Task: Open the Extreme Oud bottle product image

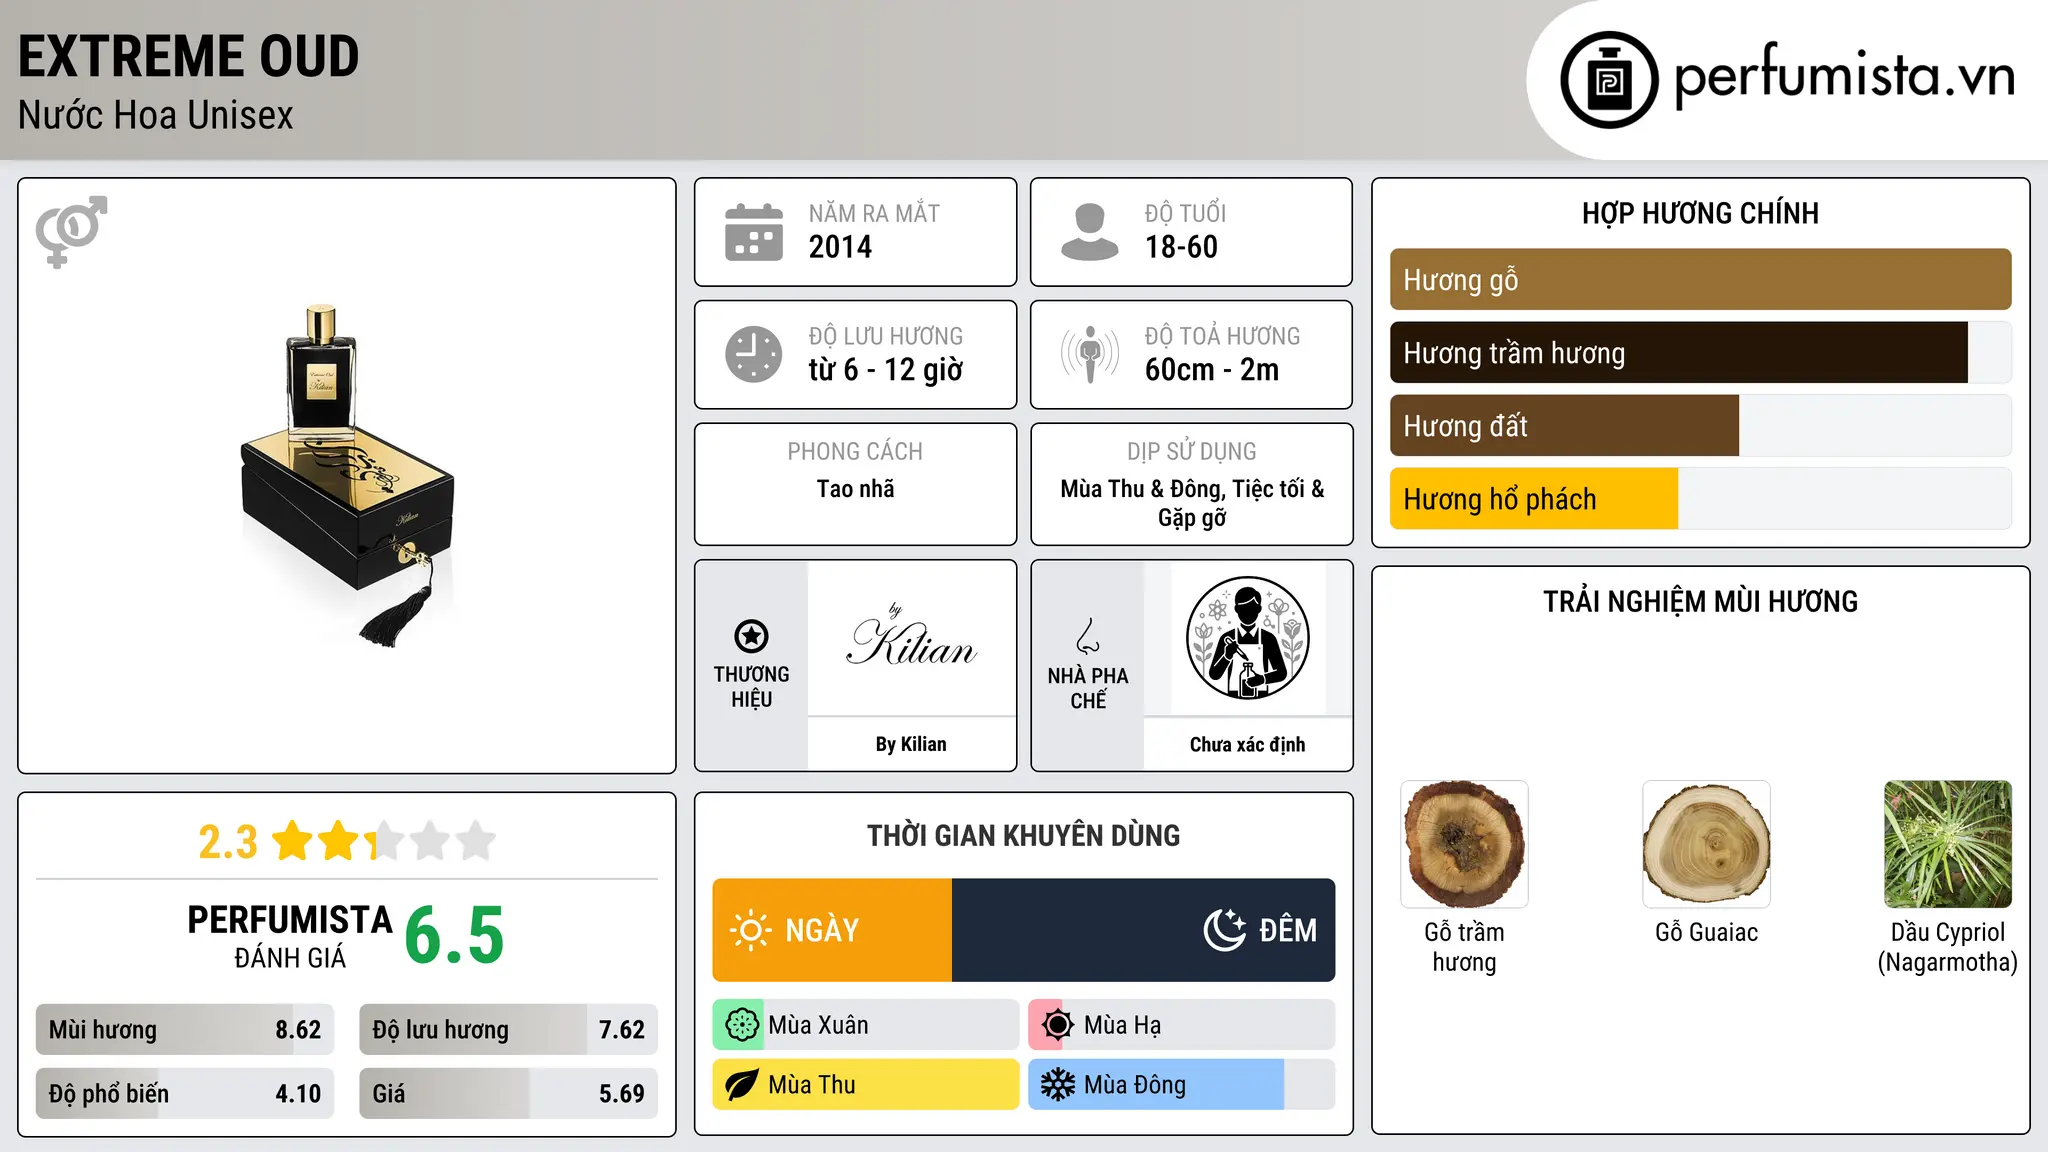Action: tap(347, 475)
